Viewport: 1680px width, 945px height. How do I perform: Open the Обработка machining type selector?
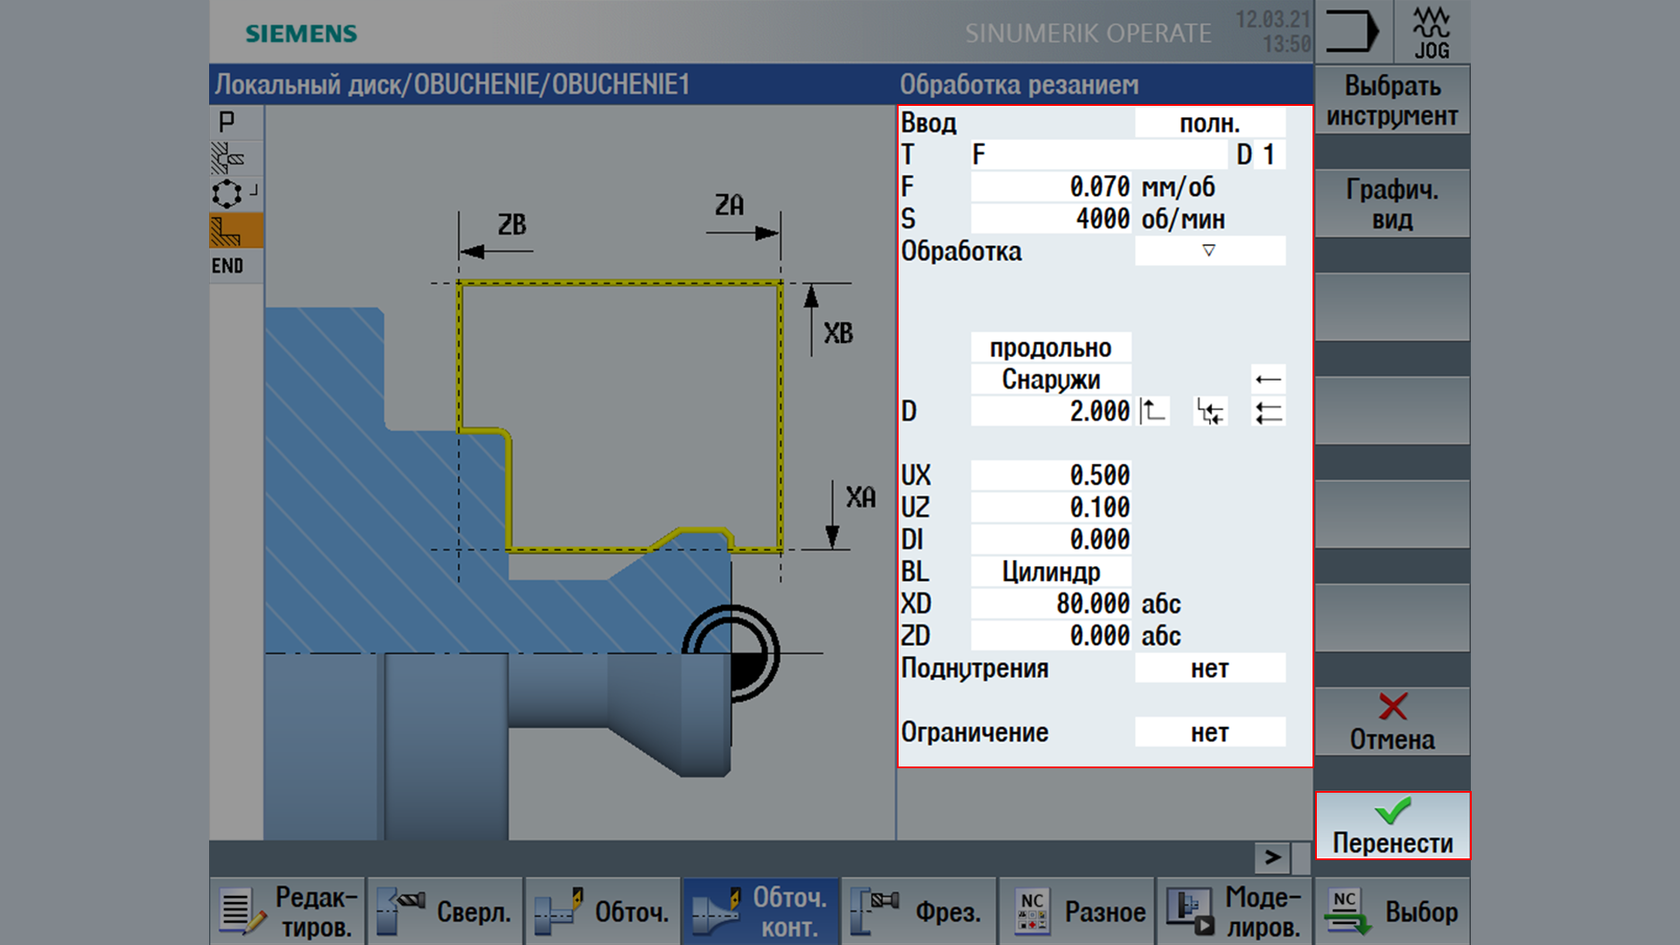click(1210, 251)
